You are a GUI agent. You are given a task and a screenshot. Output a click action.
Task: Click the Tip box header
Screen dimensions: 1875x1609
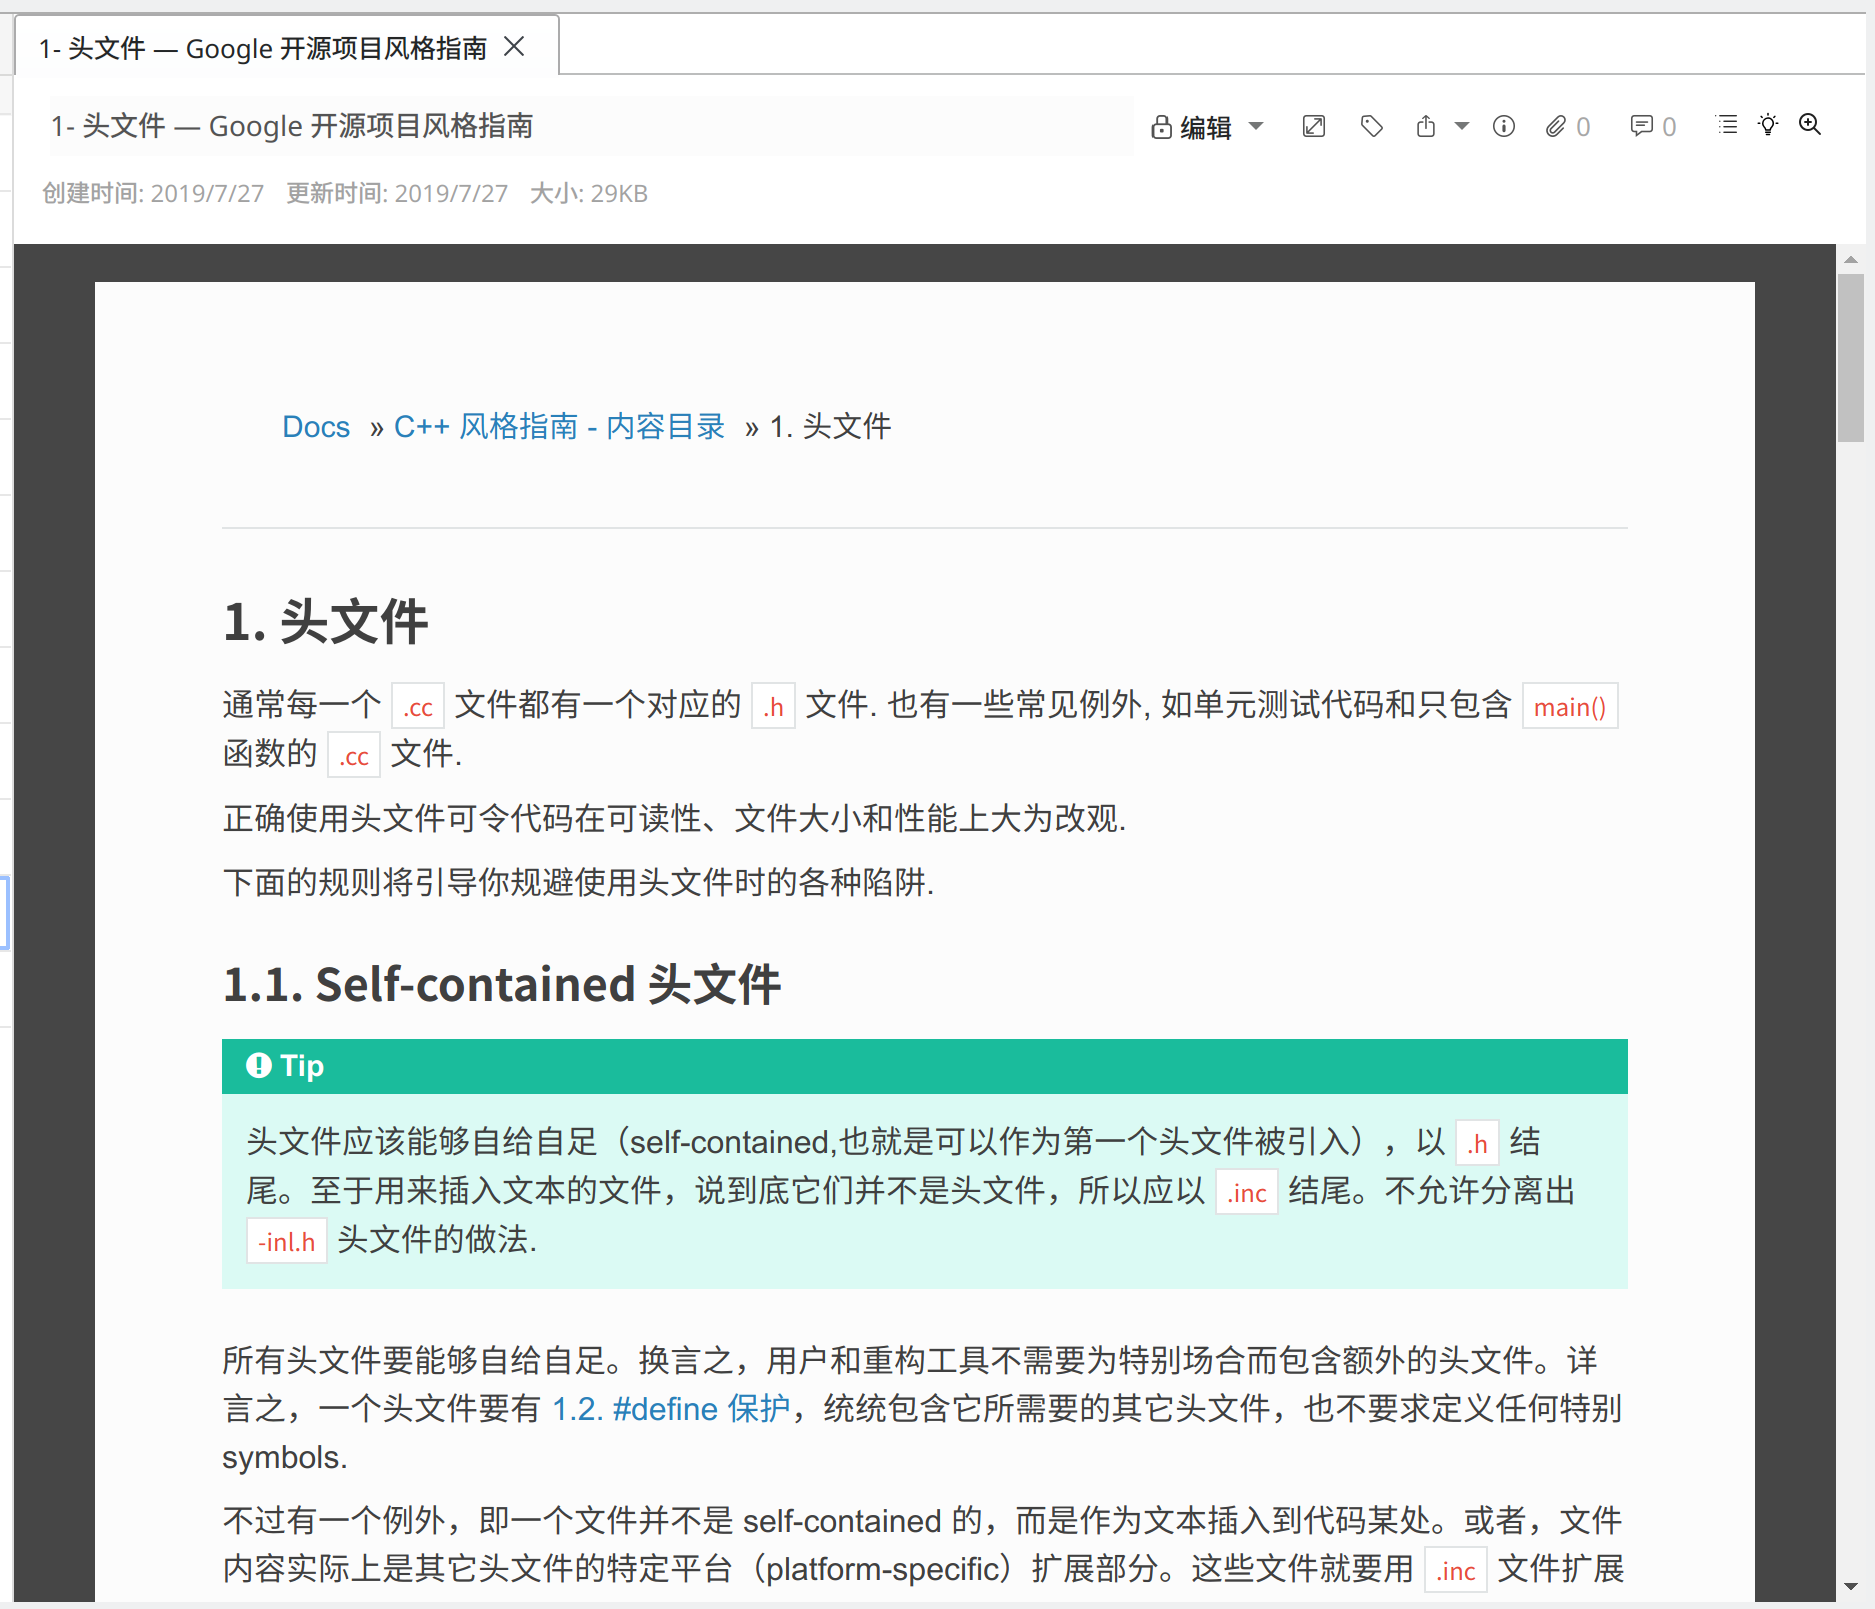925,1066
